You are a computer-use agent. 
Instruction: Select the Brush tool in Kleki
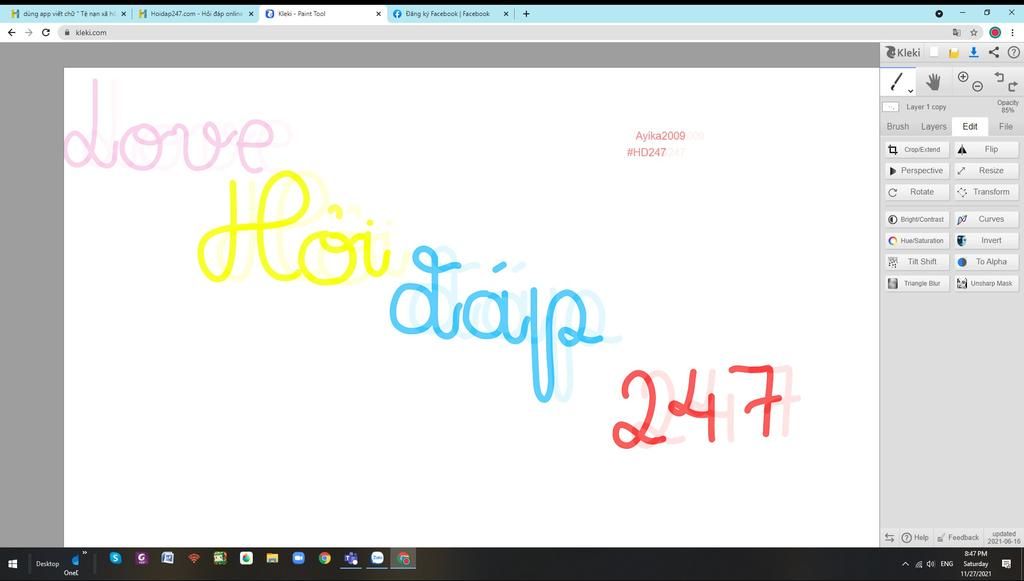(x=897, y=82)
